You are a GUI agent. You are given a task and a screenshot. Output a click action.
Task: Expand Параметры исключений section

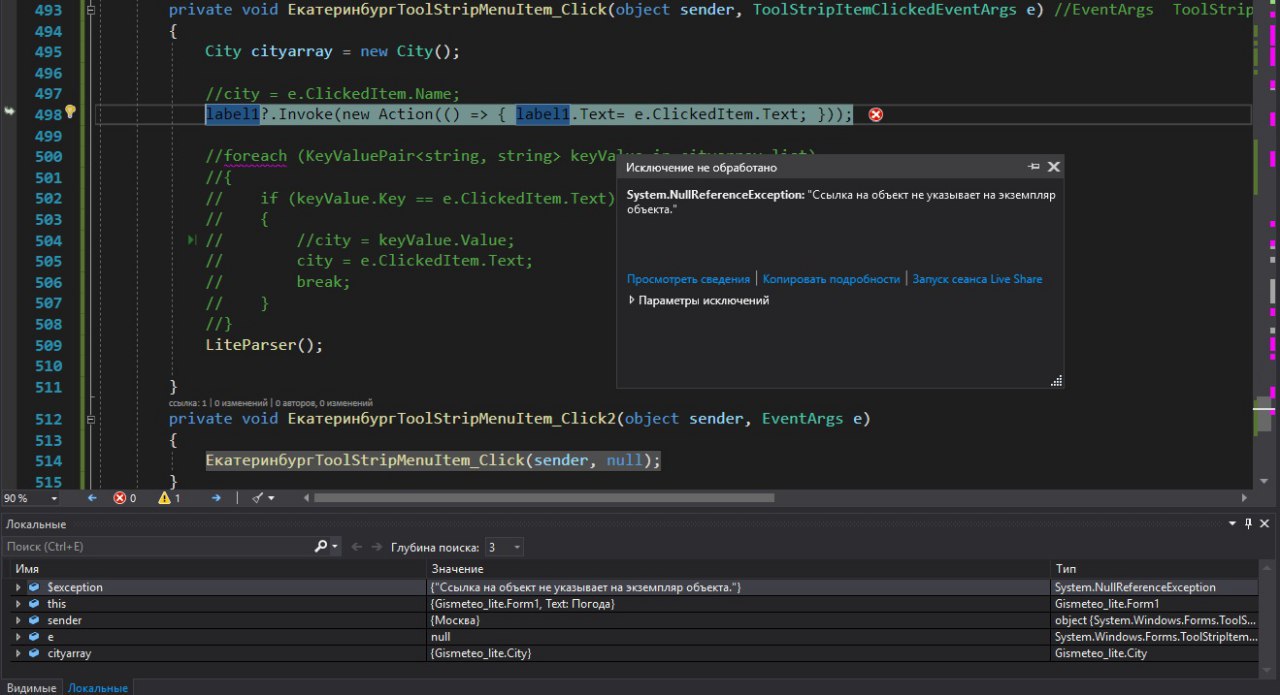(x=632, y=300)
